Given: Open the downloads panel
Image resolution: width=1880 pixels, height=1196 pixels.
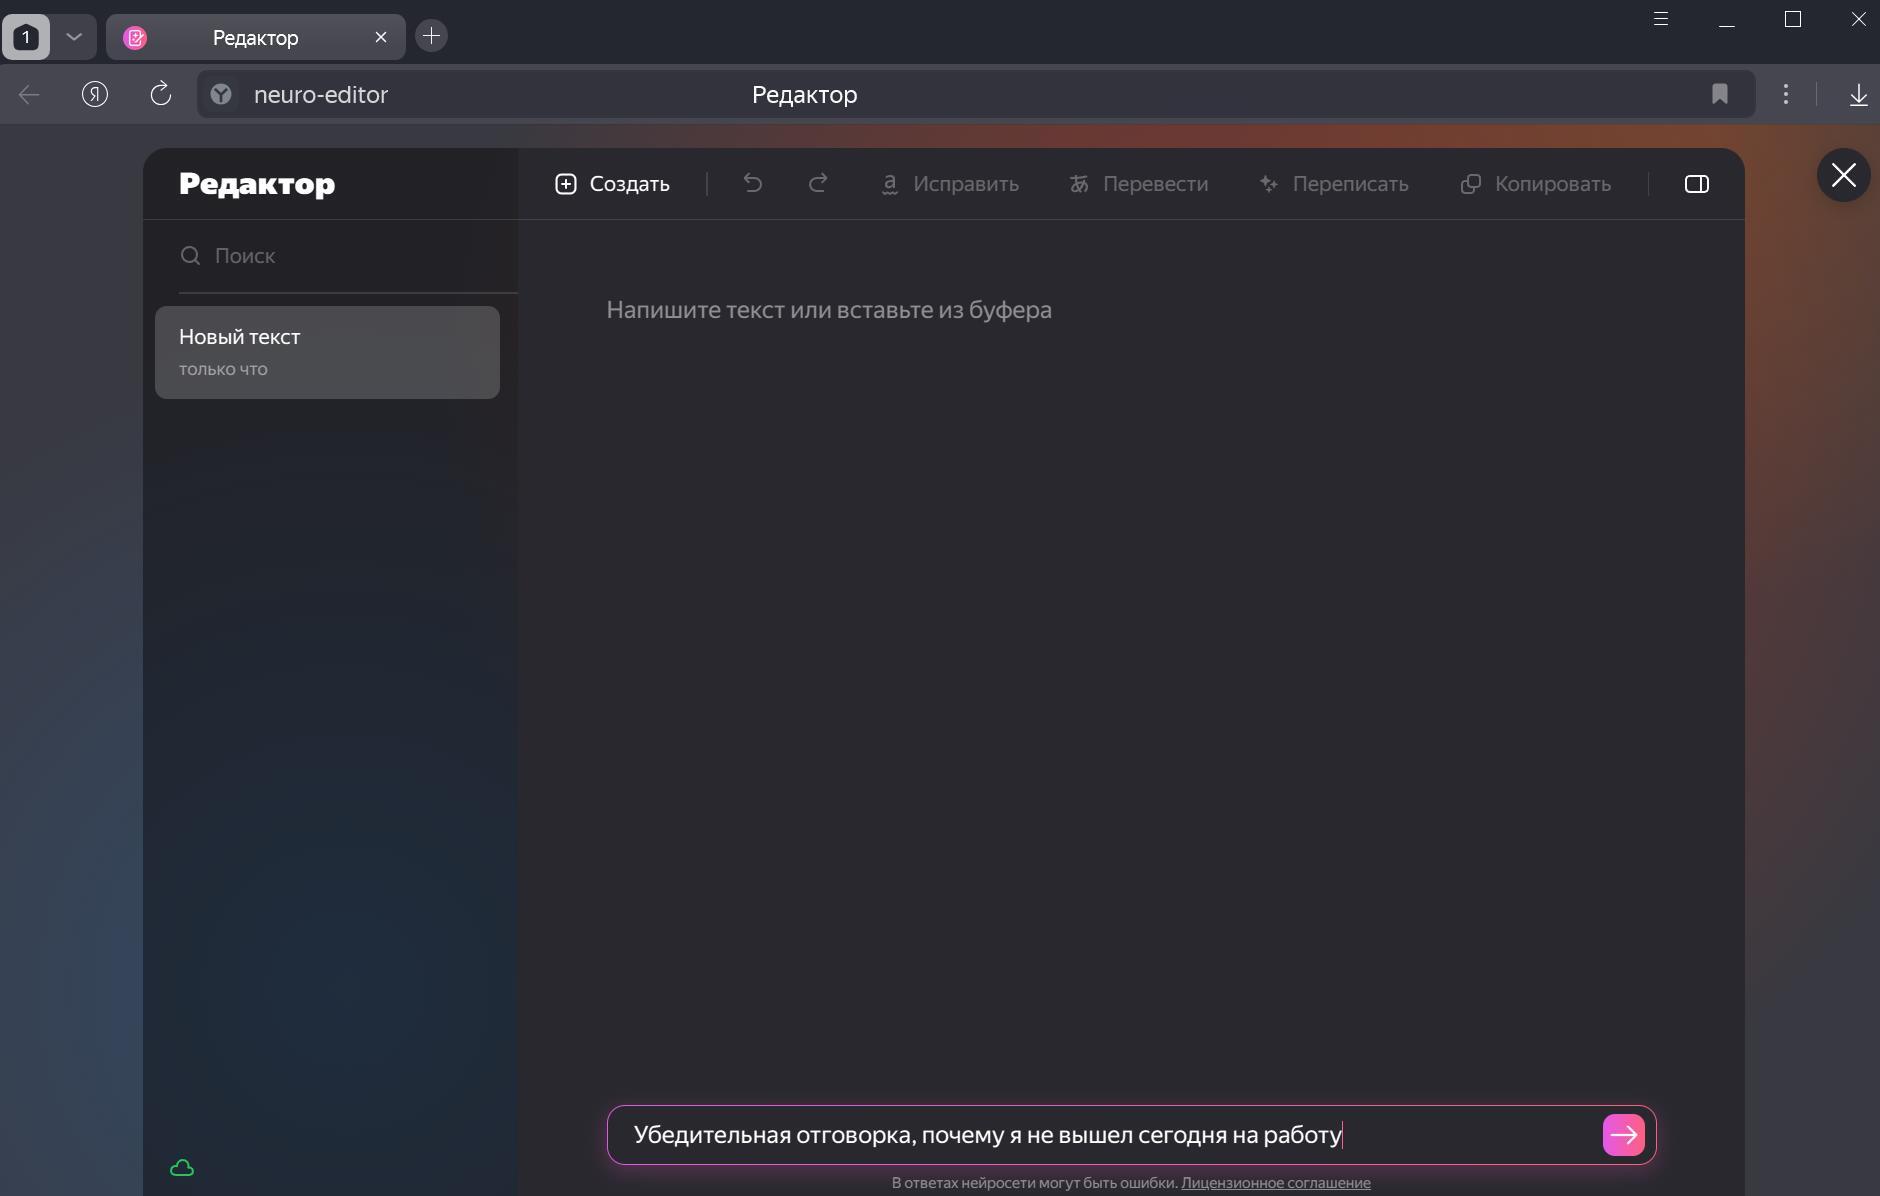Looking at the screenshot, I should tap(1858, 95).
